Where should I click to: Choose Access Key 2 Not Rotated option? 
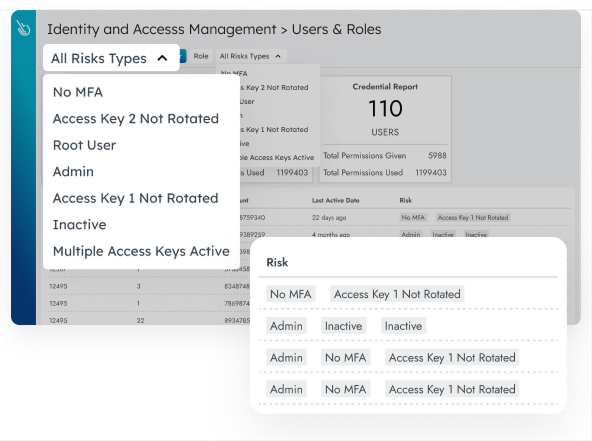136,119
